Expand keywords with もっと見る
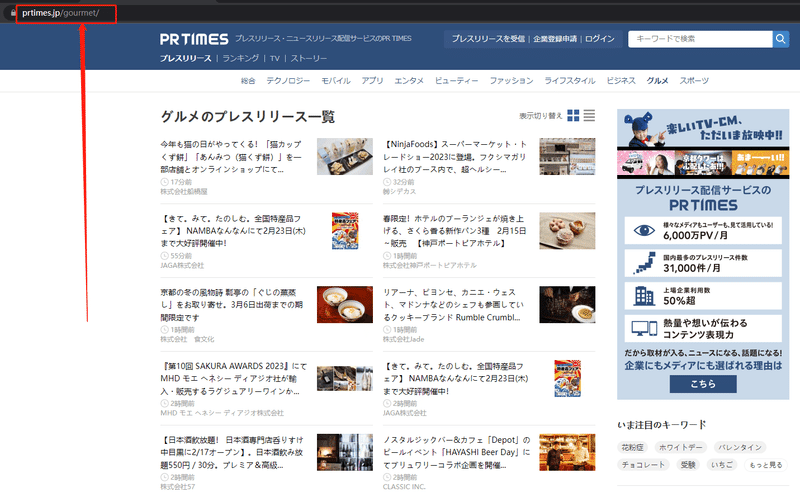Viewport: 800px width, 497px height. click(x=765, y=464)
